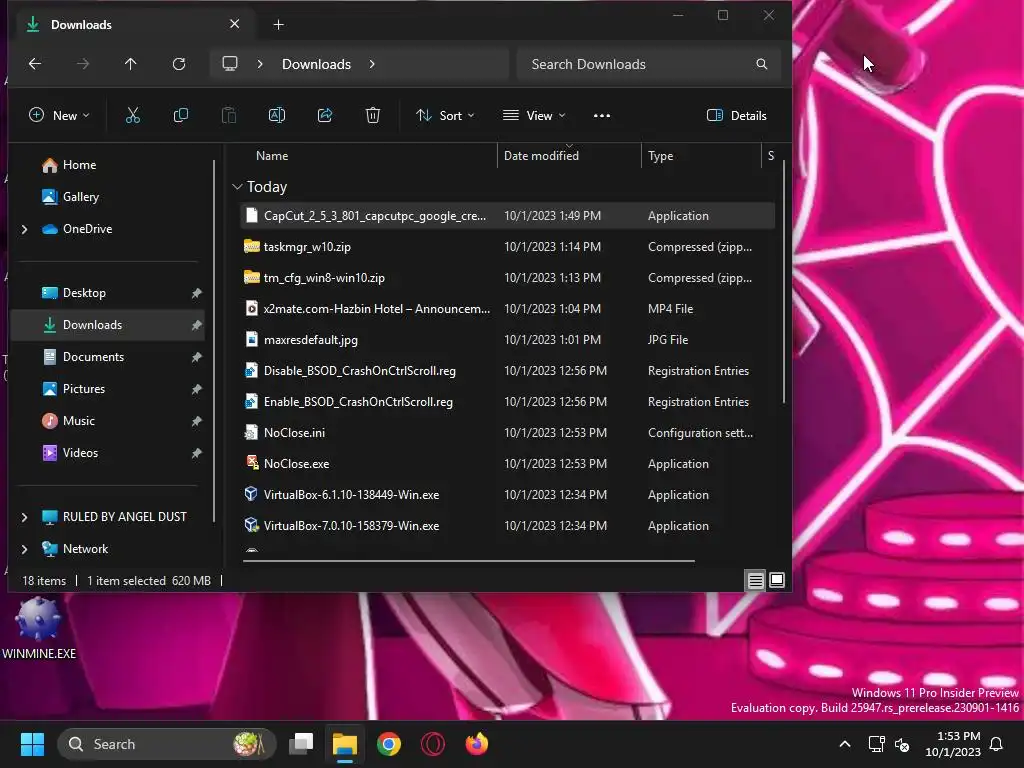
Task: Open Opera browser from the taskbar
Action: coord(433,744)
